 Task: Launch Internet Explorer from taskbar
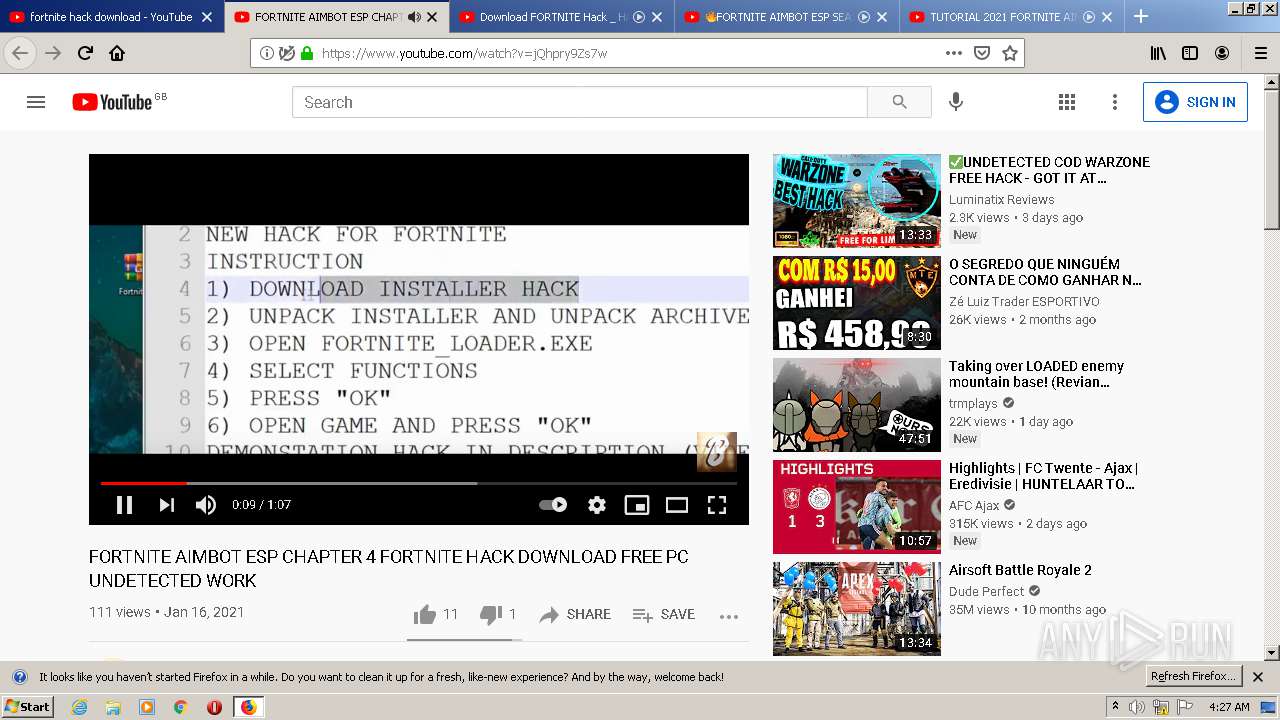tap(79, 707)
